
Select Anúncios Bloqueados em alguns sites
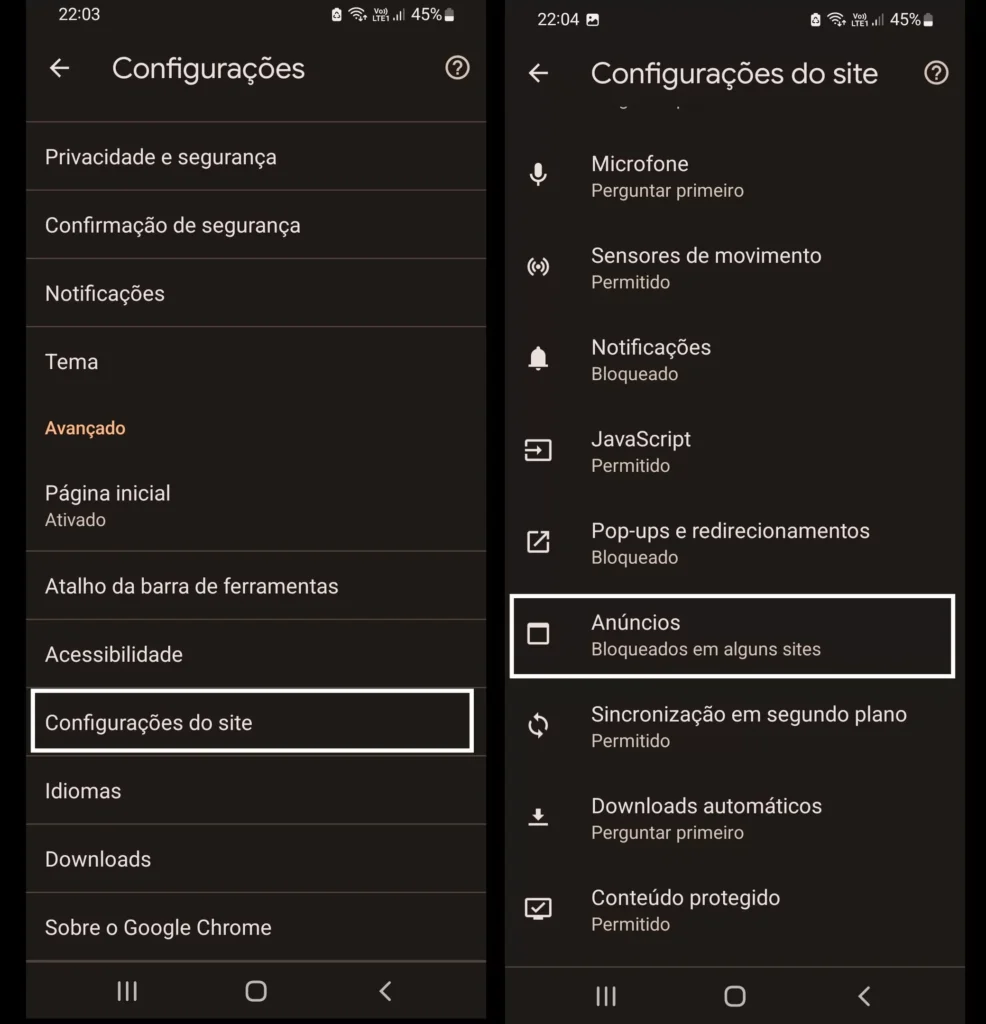732,635
